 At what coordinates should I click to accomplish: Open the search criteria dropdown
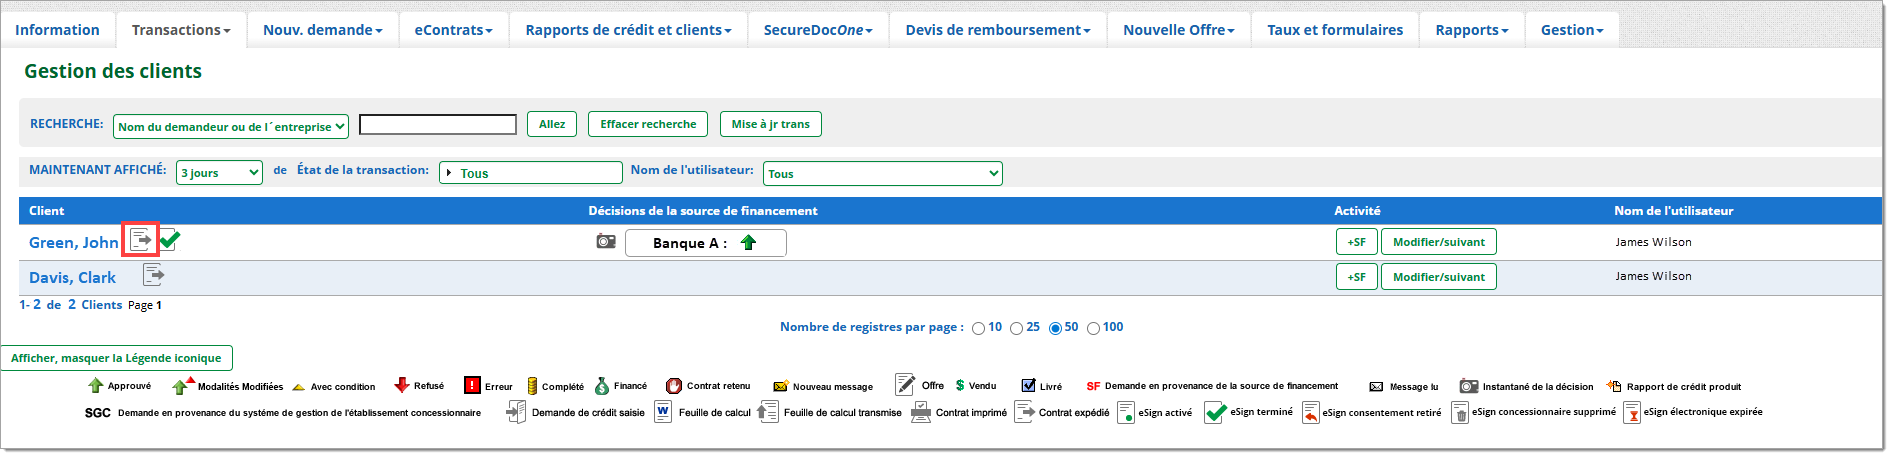(232, 126)
